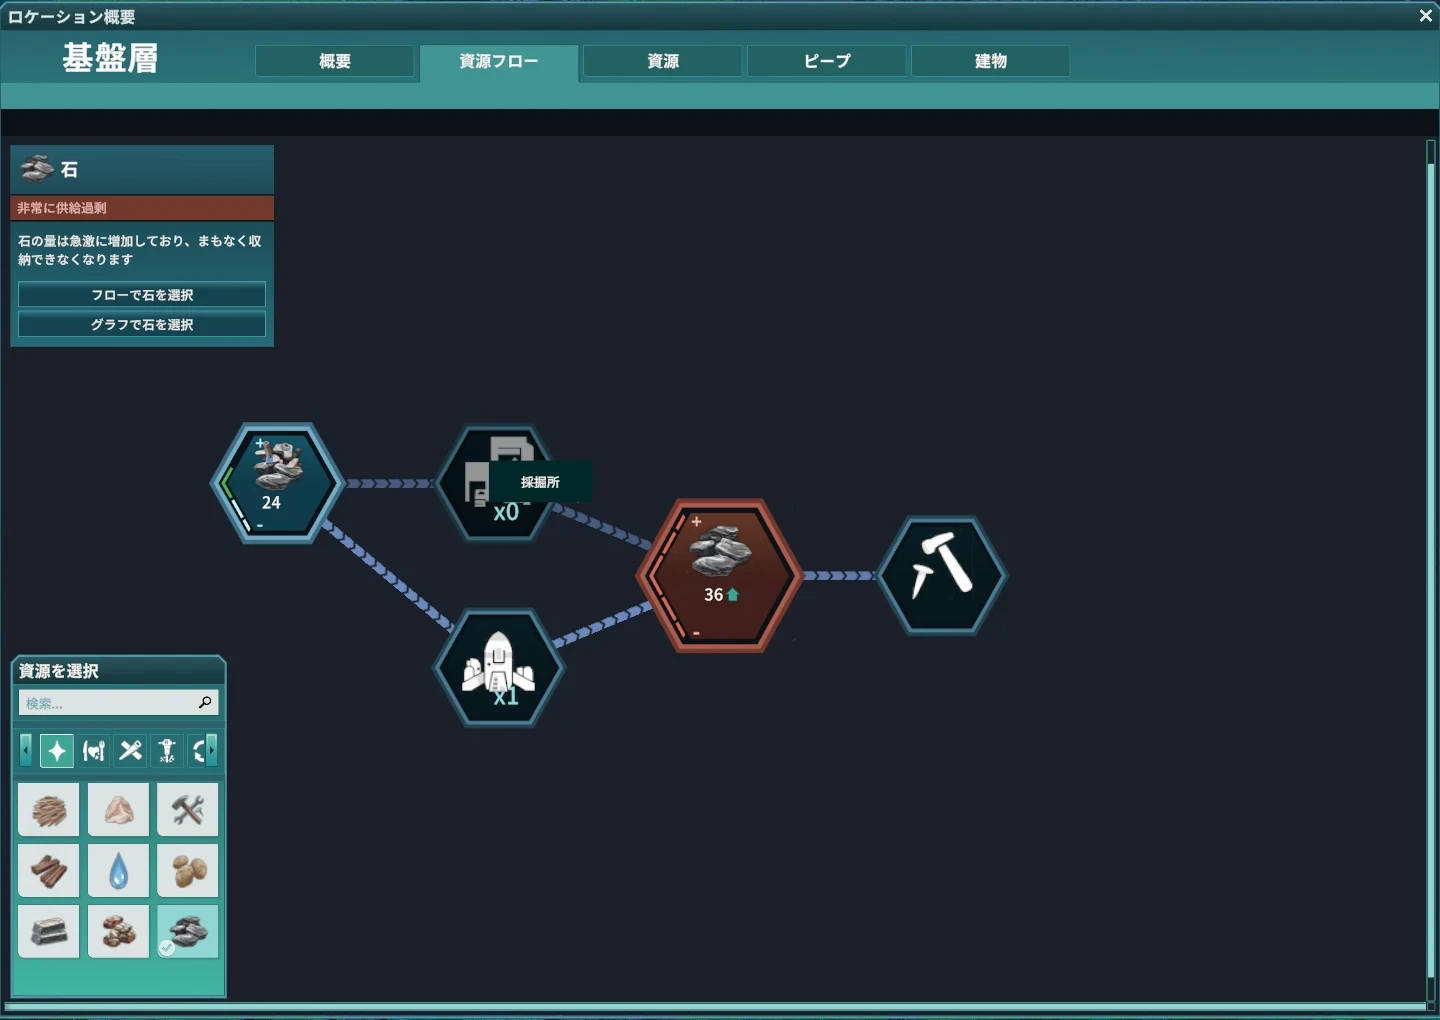Choose the partly hidden recycle category filter

(198, 751)
